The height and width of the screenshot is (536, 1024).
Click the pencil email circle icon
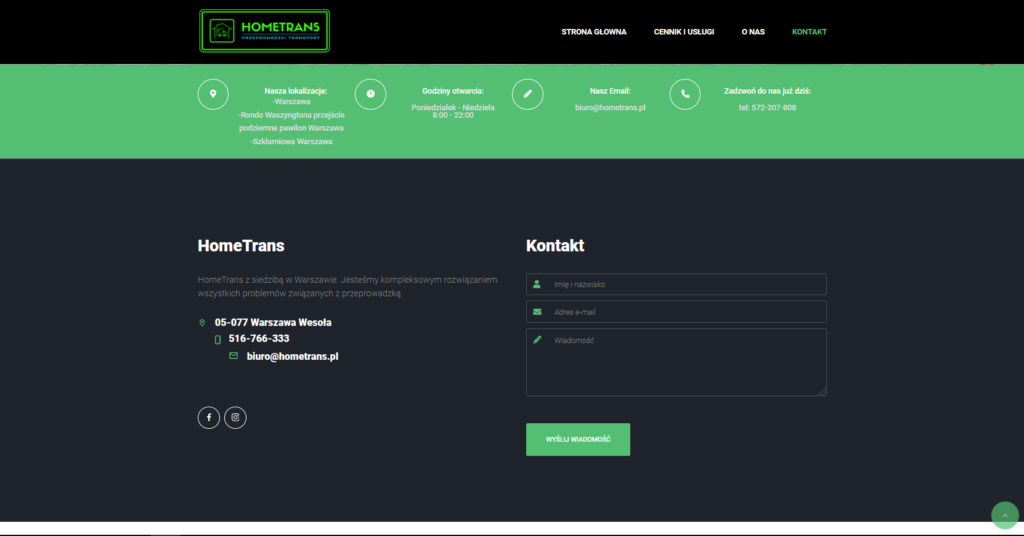pyautogui.click(x=527, y=94)
